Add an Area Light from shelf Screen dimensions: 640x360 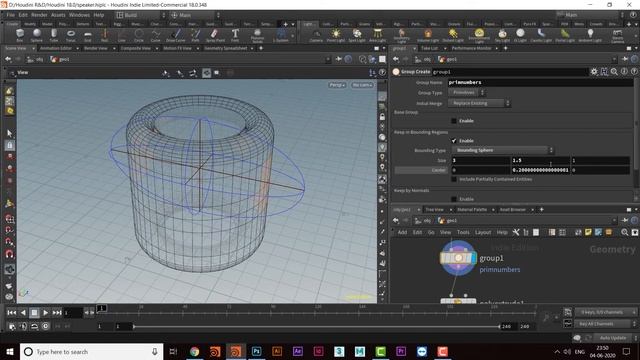[x=377, y=35]
